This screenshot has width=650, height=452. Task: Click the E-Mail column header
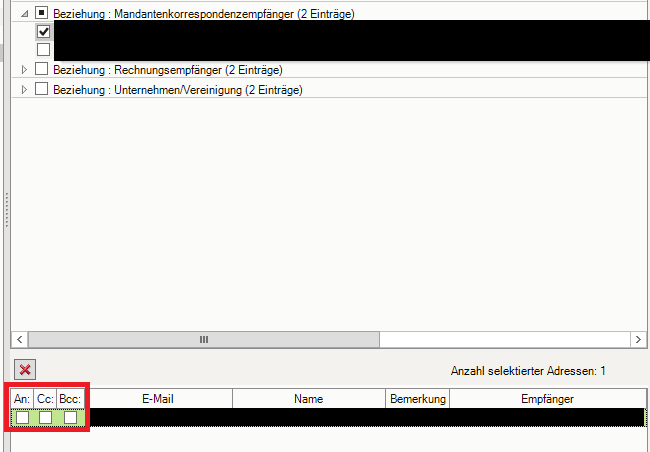click(x=158, y=399)
